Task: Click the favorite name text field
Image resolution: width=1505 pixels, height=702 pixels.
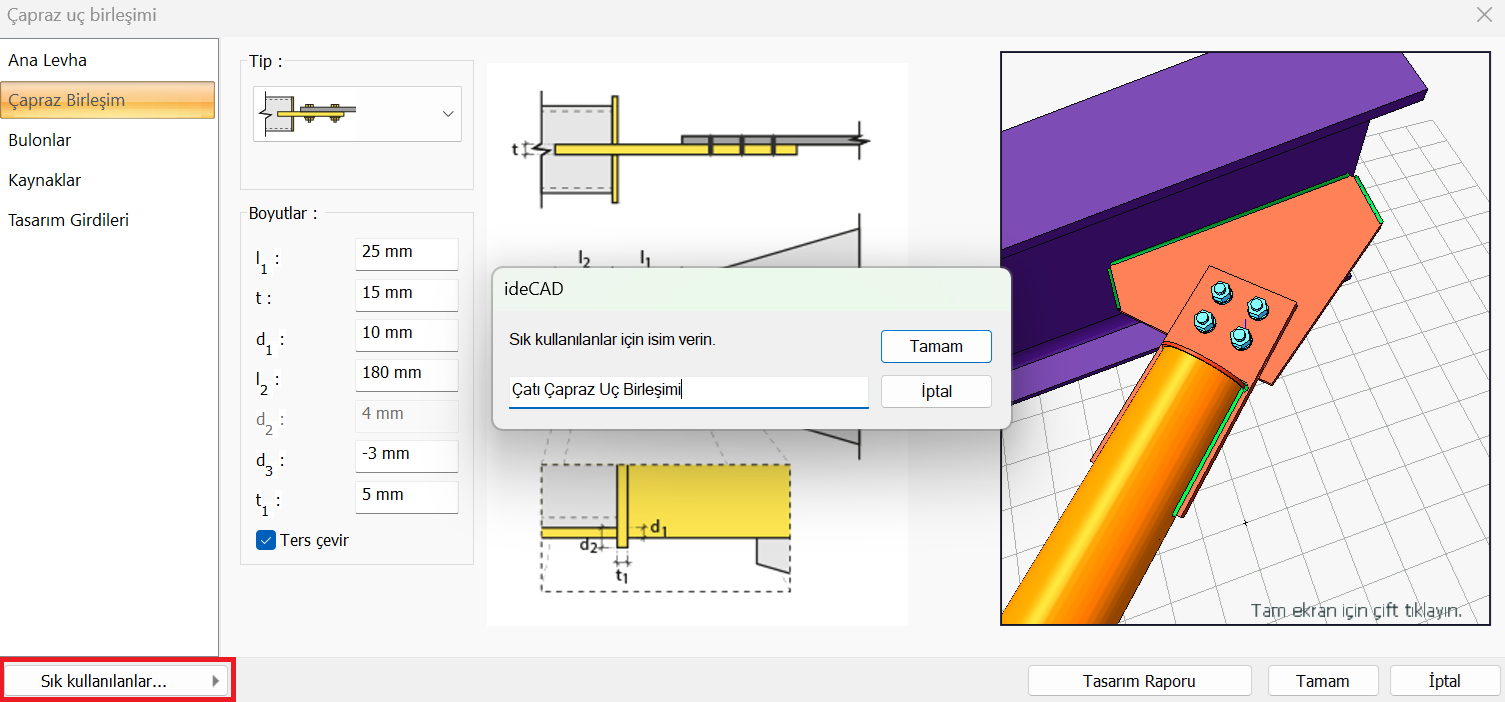Action: pos(688,391)
